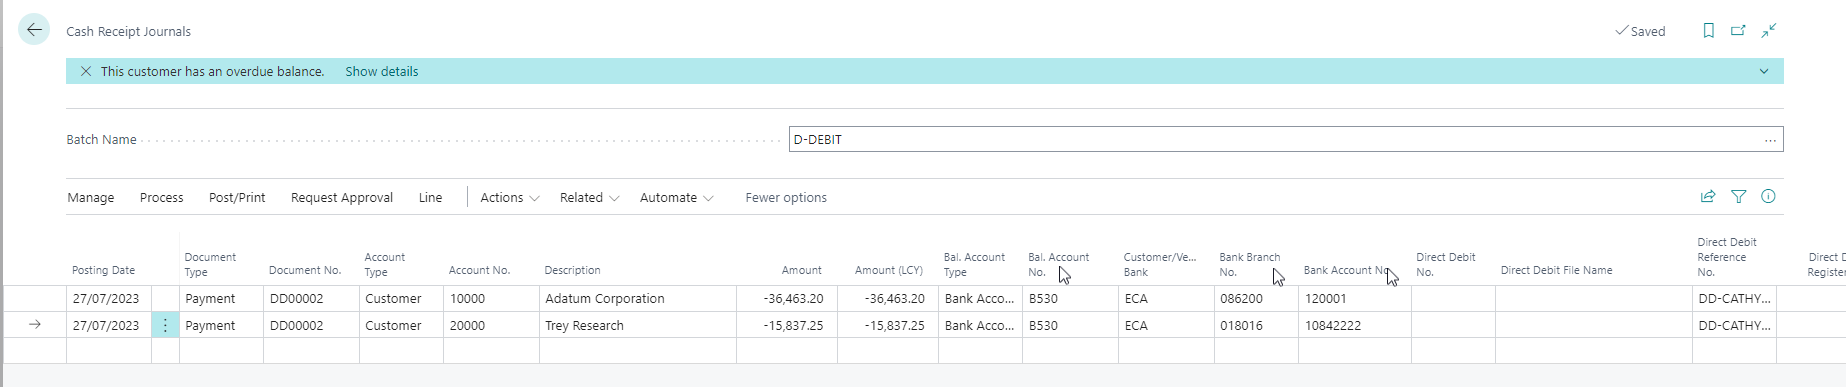Click the Bank Branch No. column header
Image resolution: width=1846 pixels, height=387 pixels.
(1249, 264)
